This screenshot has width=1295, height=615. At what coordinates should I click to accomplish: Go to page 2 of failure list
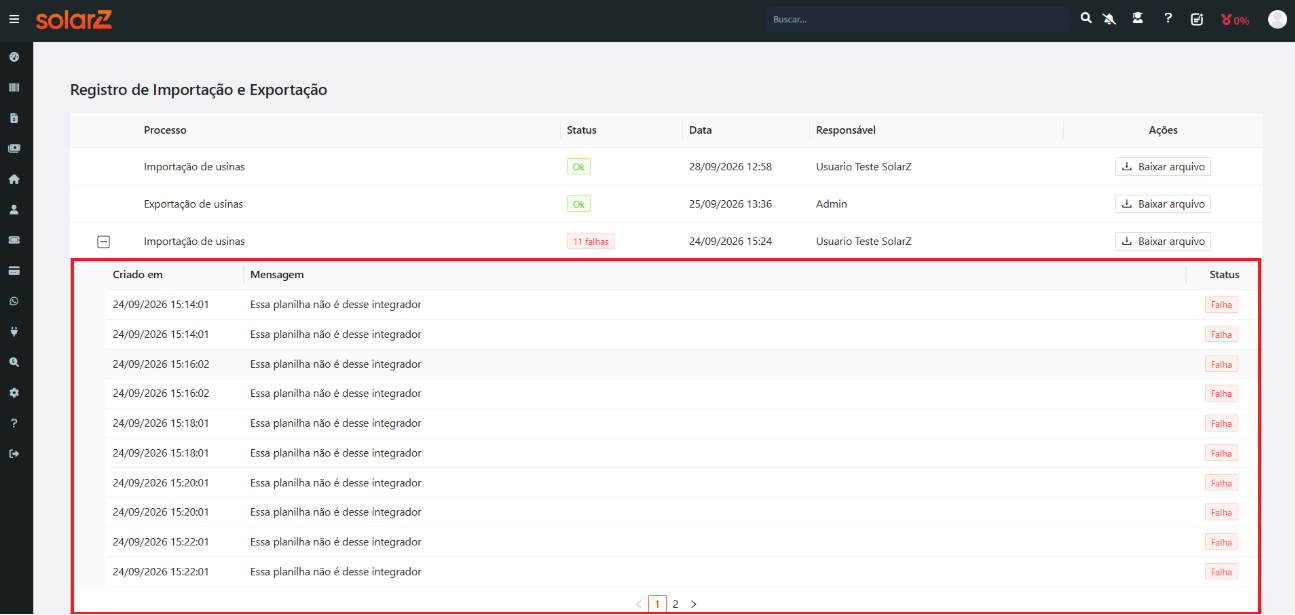point(676,604)
